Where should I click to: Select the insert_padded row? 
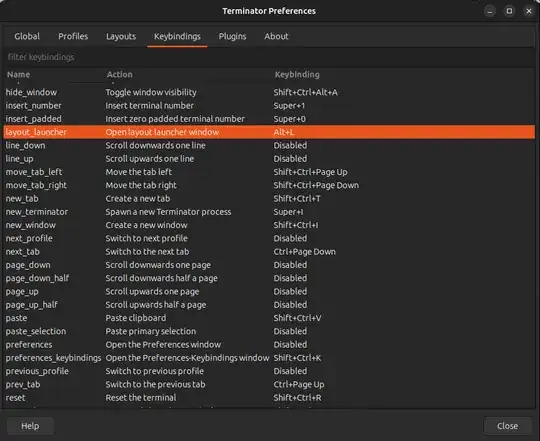coord(269,119)
